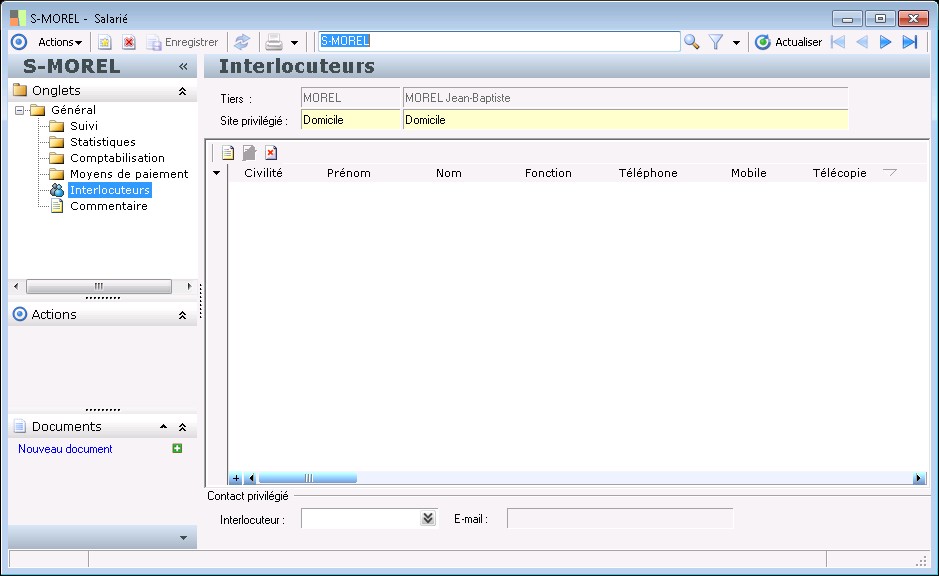
Task: Go to next record arrow
Action: pos(885,42)
